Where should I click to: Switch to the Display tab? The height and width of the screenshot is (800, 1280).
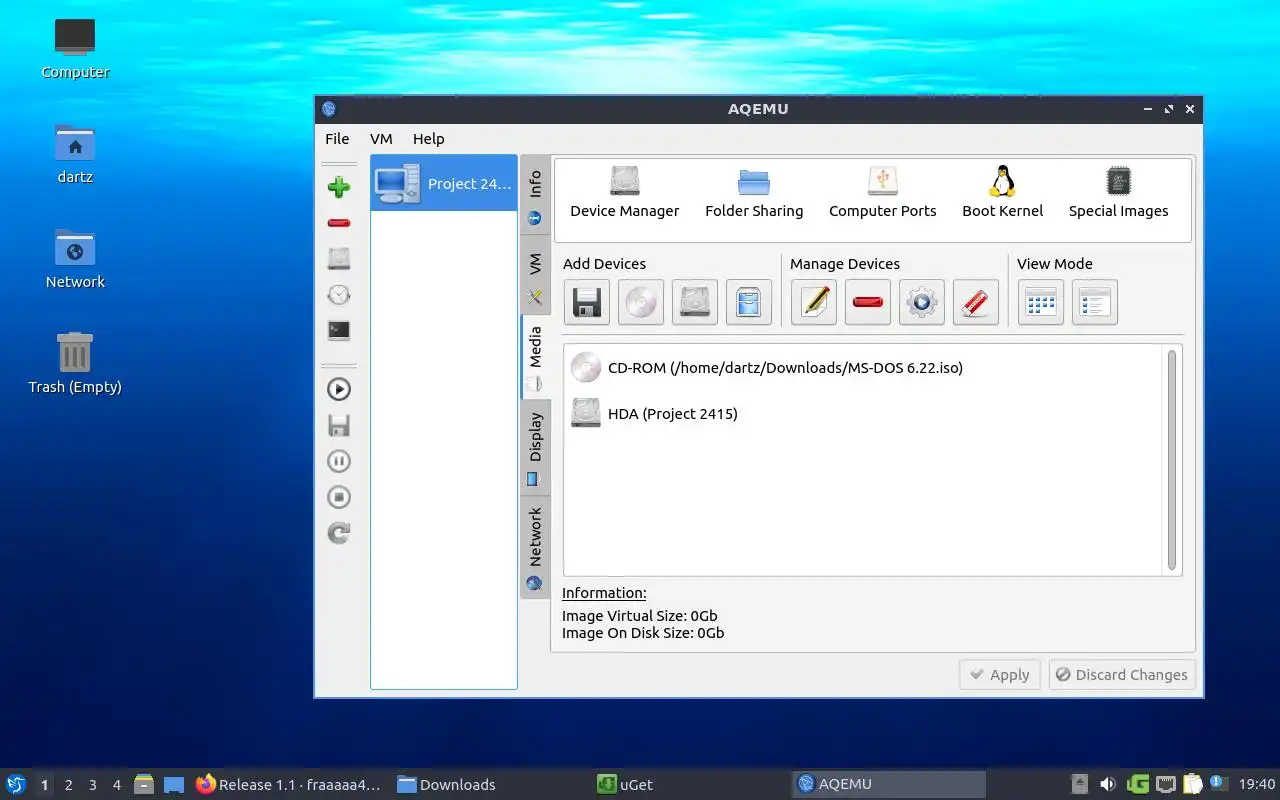pyautogui.click(x=535, y=447)
